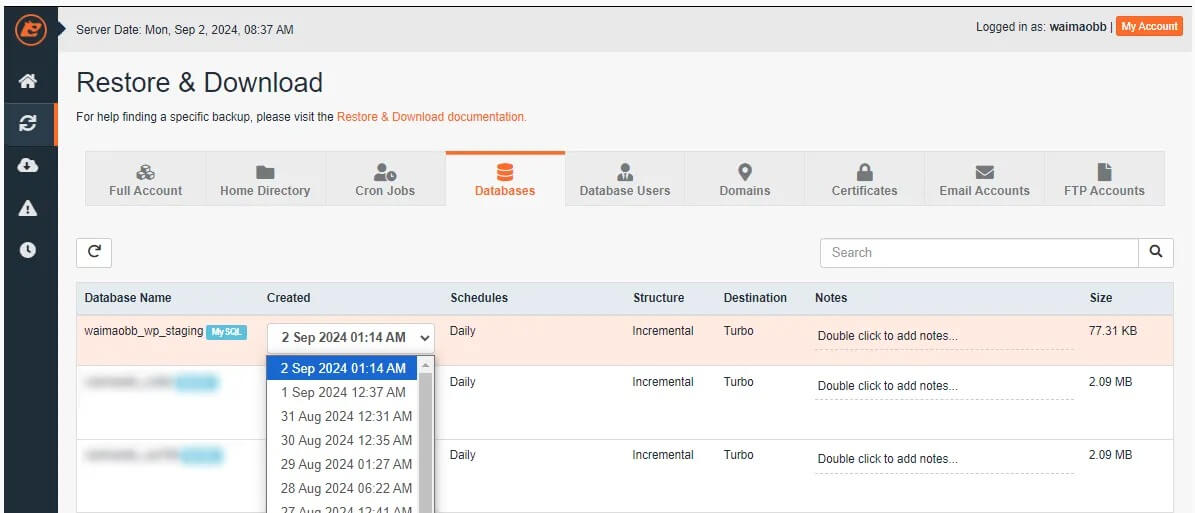
Task: Select 30 Aug 2024 12:35 AM option
Action: point(346,440)
